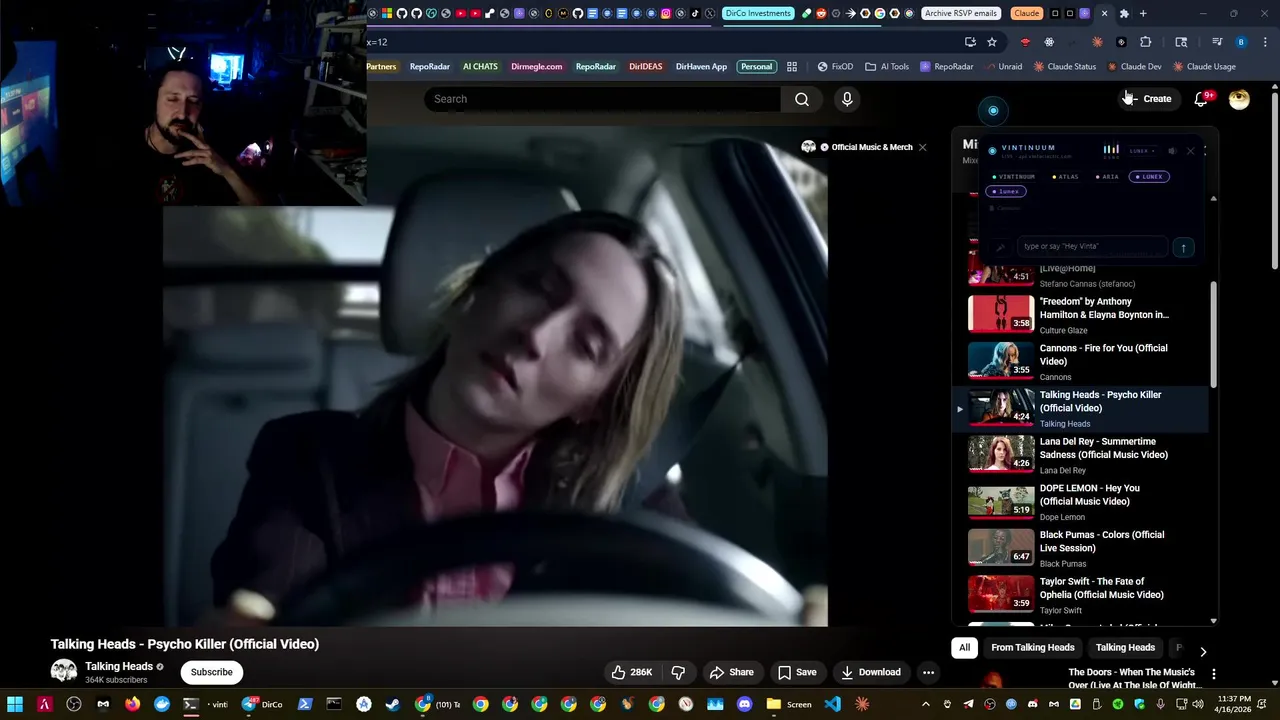
Task: Open the Reddit browser tab
Action: [822, 13]
